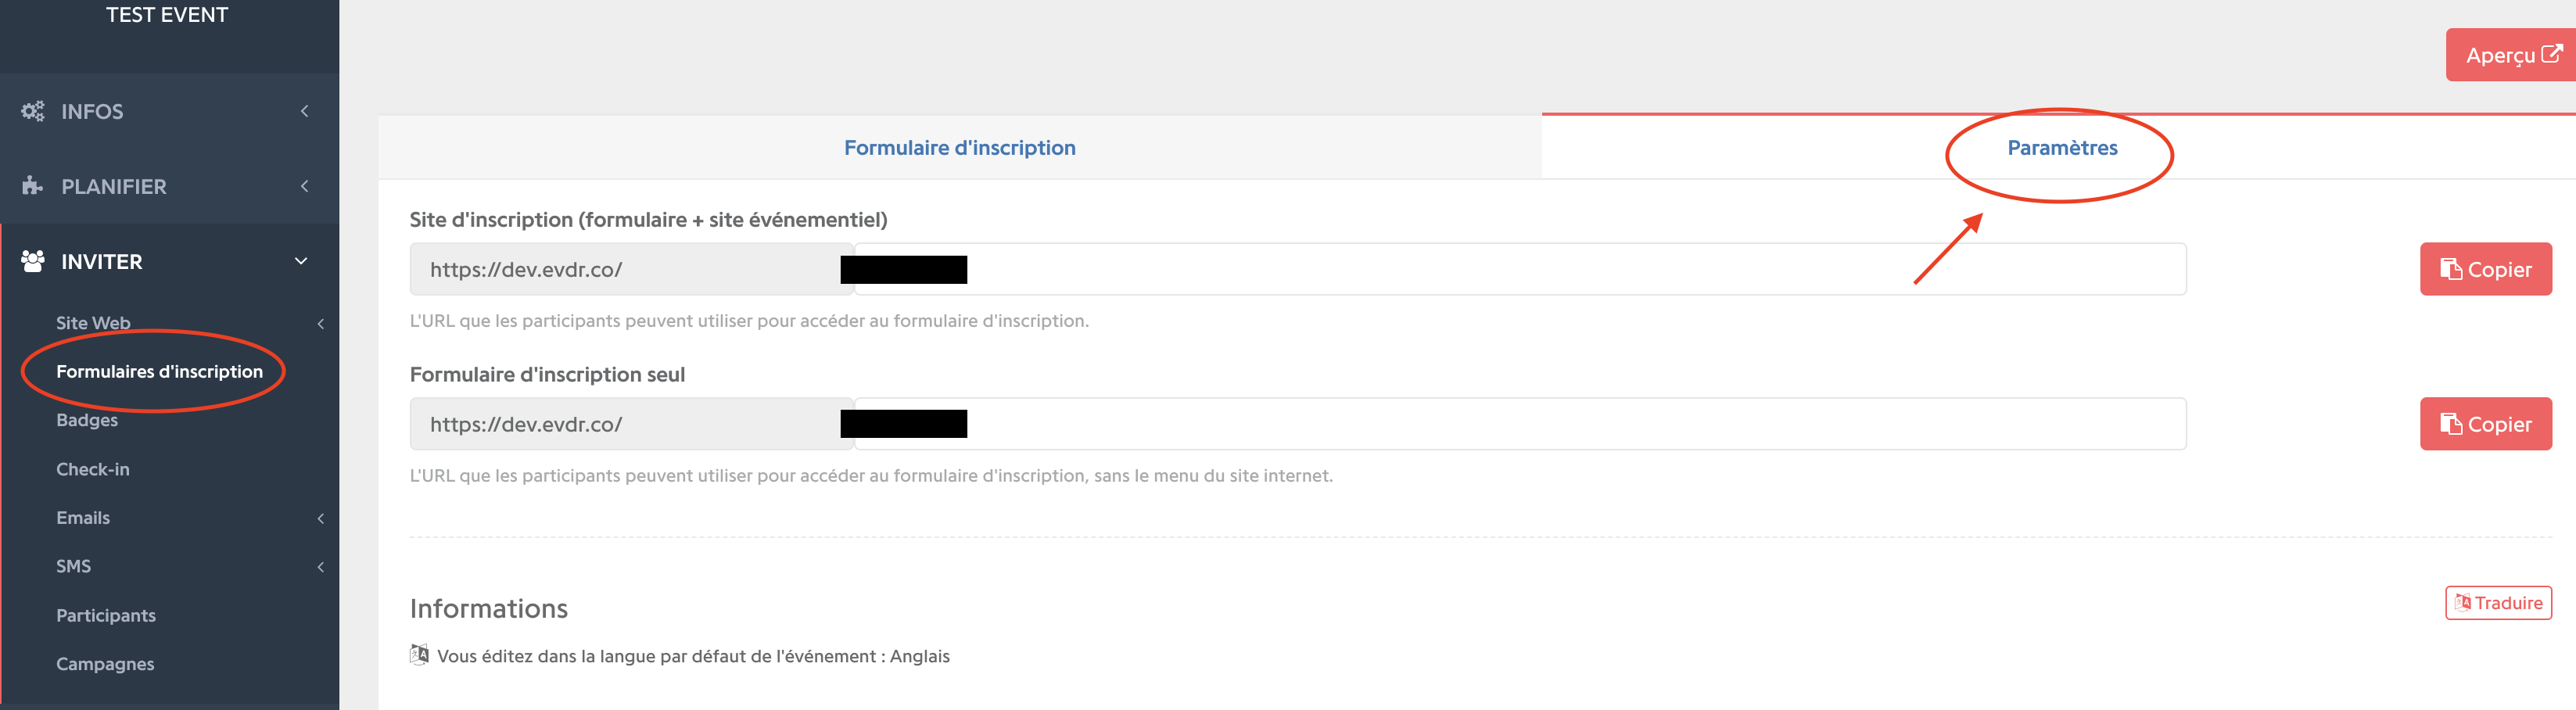This screenshot has width=2576, height=710.
Task: Click the copy icon for site d'inscription URL
Action: click(2451, 269)
